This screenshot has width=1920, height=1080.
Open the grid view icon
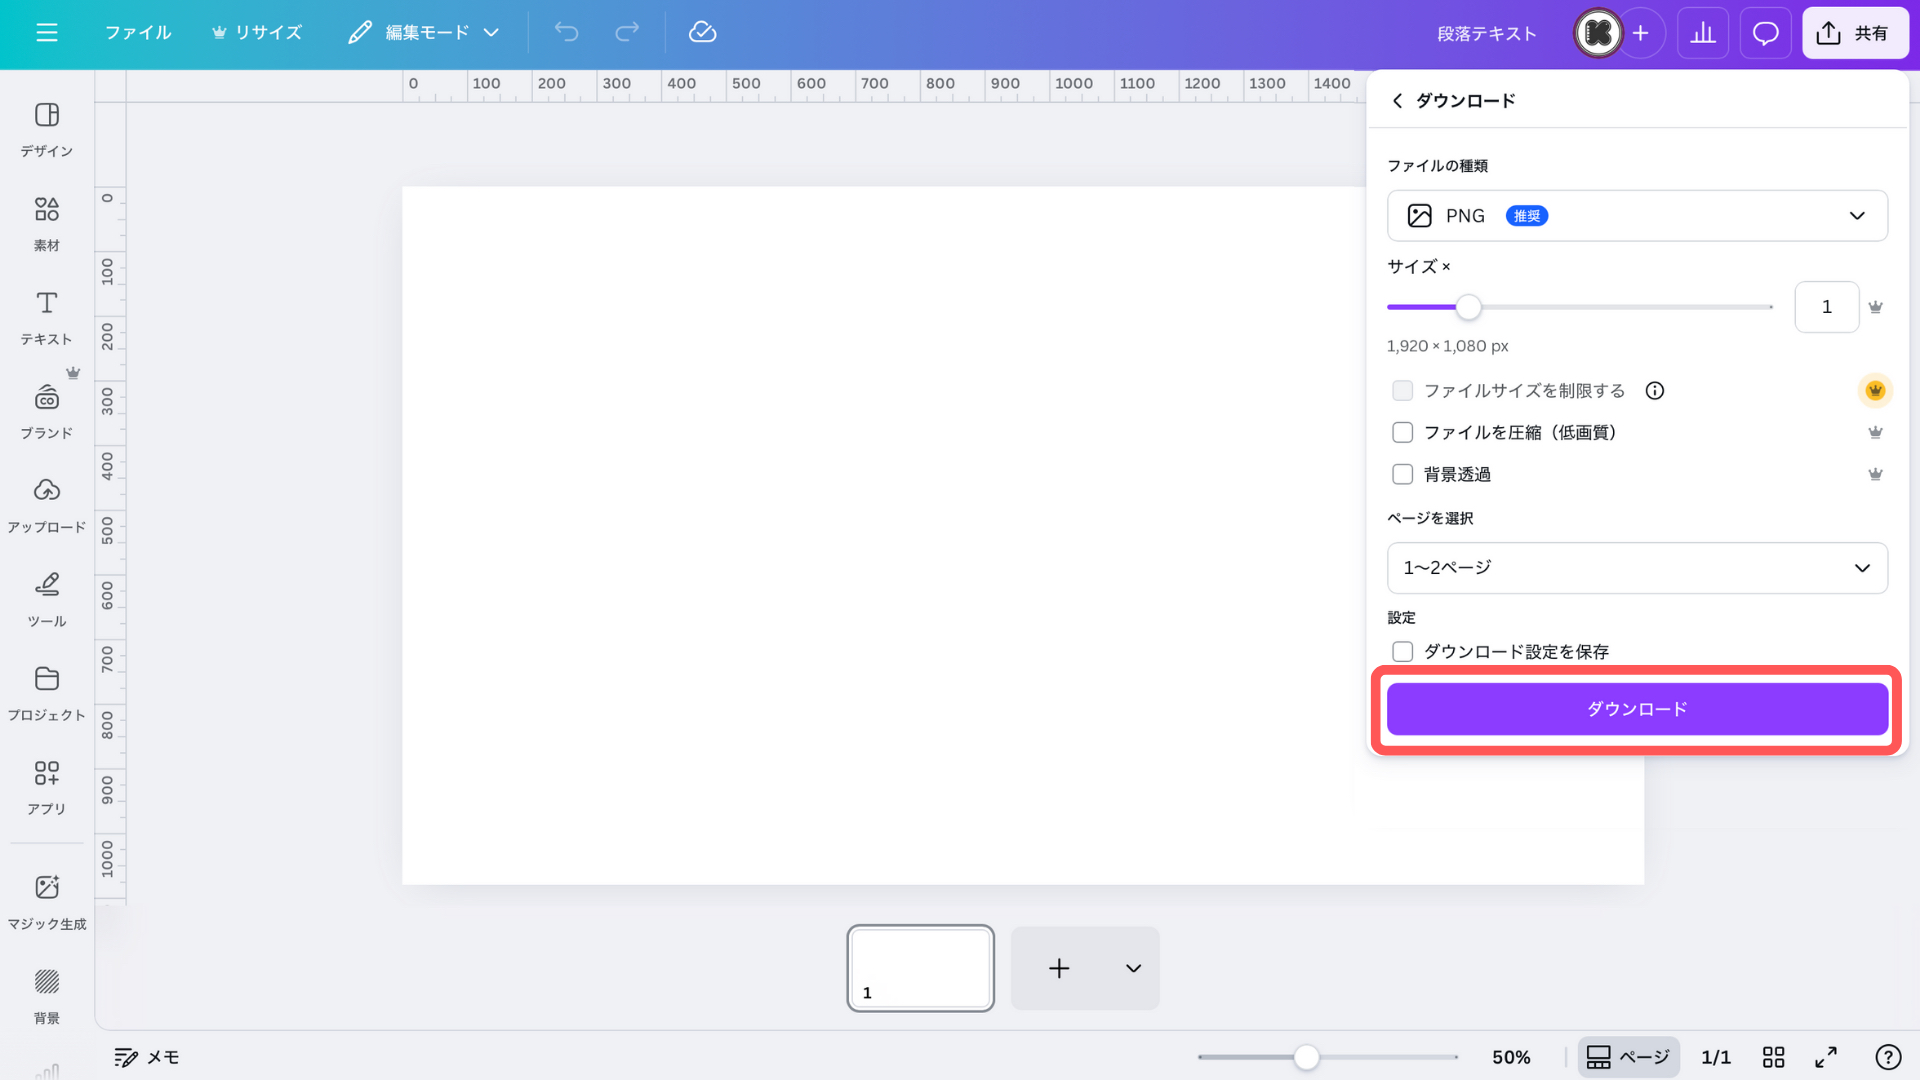click(1773, 1057)
